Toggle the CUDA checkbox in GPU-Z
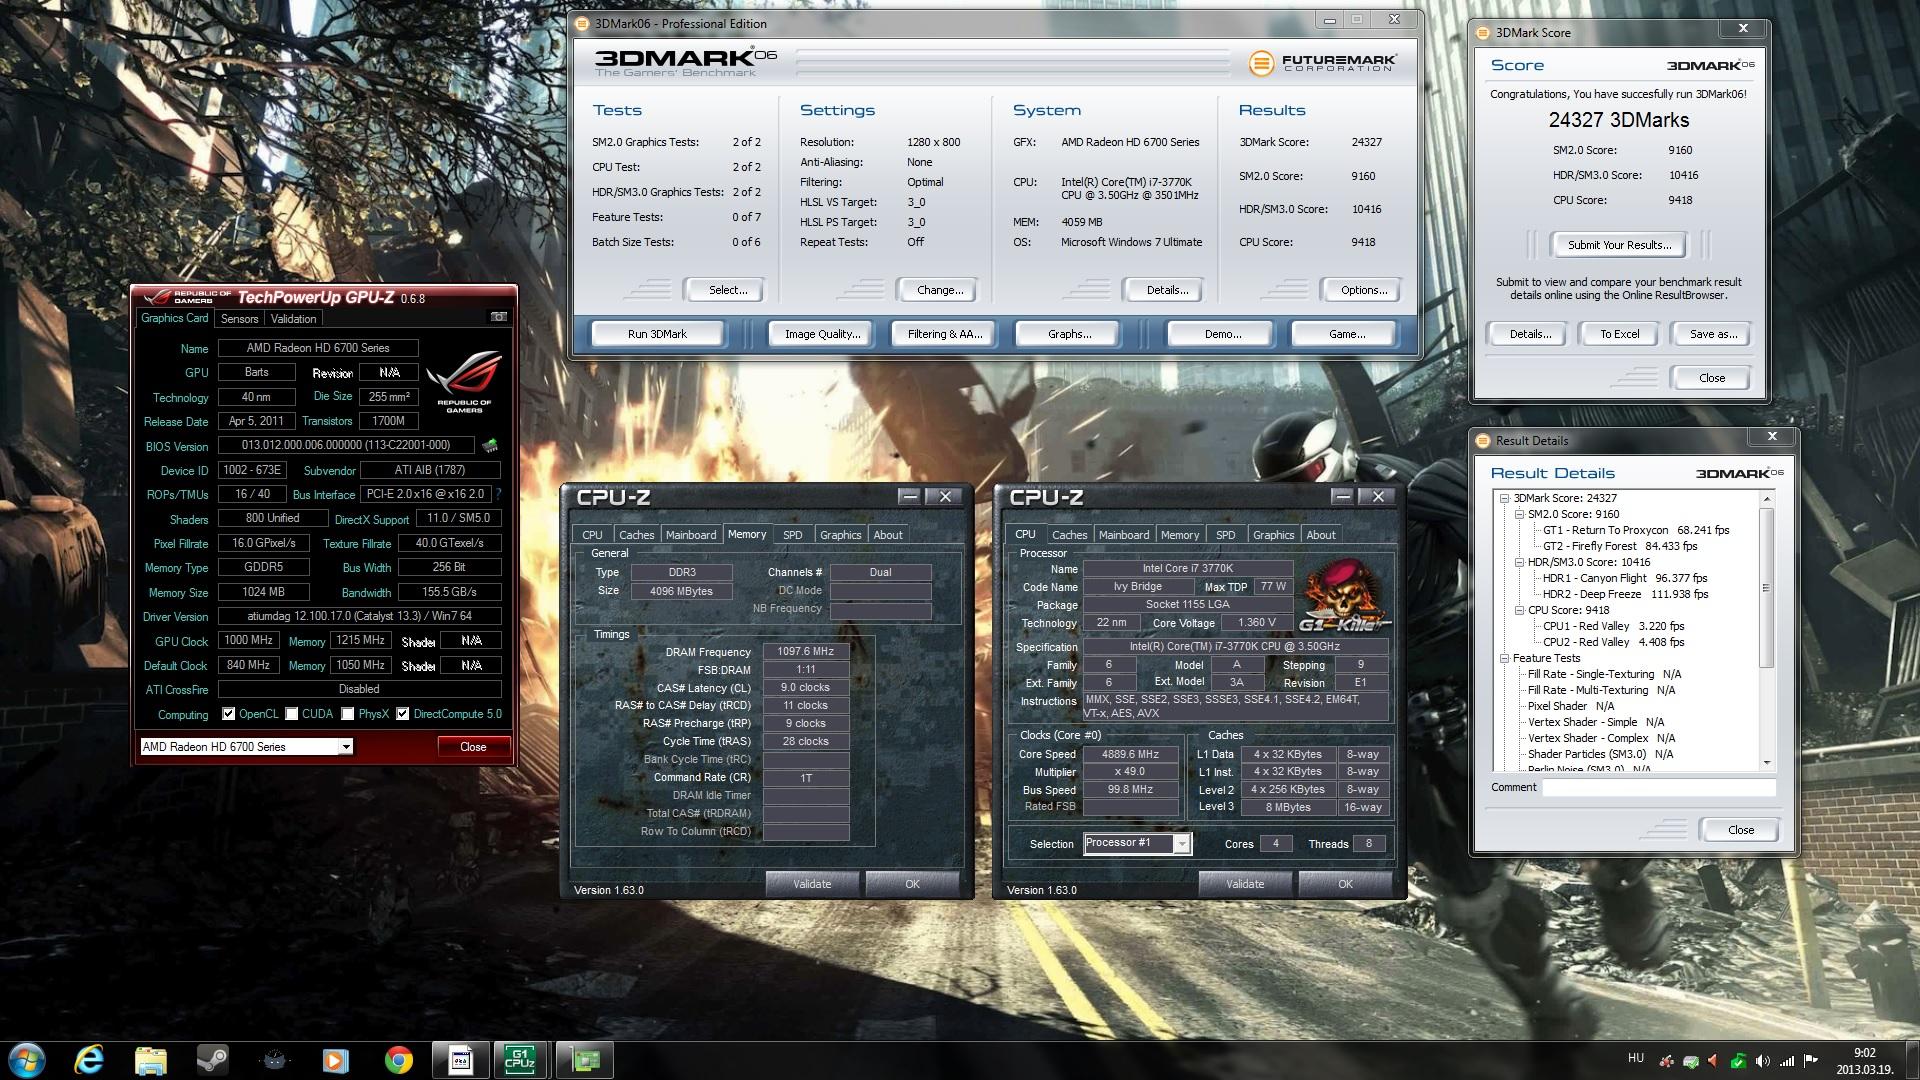The width and height of the screenshot is (1920, 1080). 292,714
